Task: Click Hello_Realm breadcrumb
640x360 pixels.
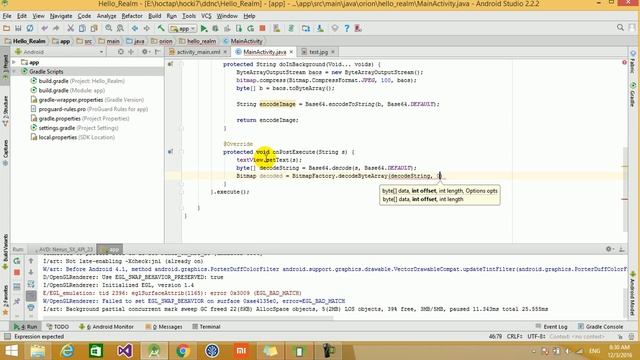Action: pyautogui.click(x=25, y=41)
